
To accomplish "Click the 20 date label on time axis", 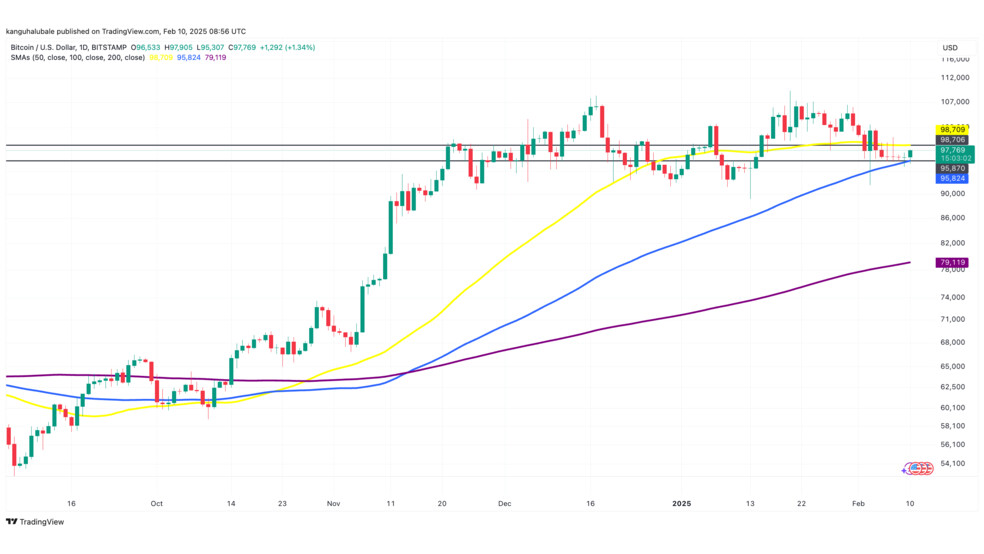I will 442,504.
